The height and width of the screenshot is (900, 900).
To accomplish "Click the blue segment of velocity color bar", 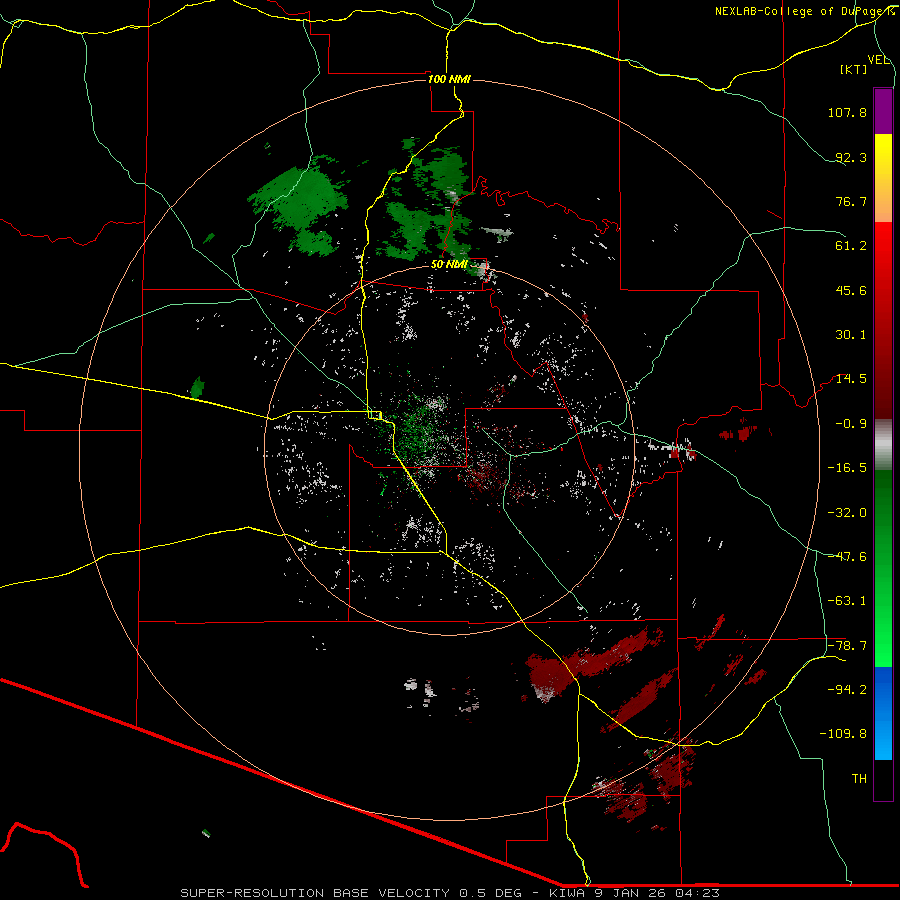I will (883, 713).
